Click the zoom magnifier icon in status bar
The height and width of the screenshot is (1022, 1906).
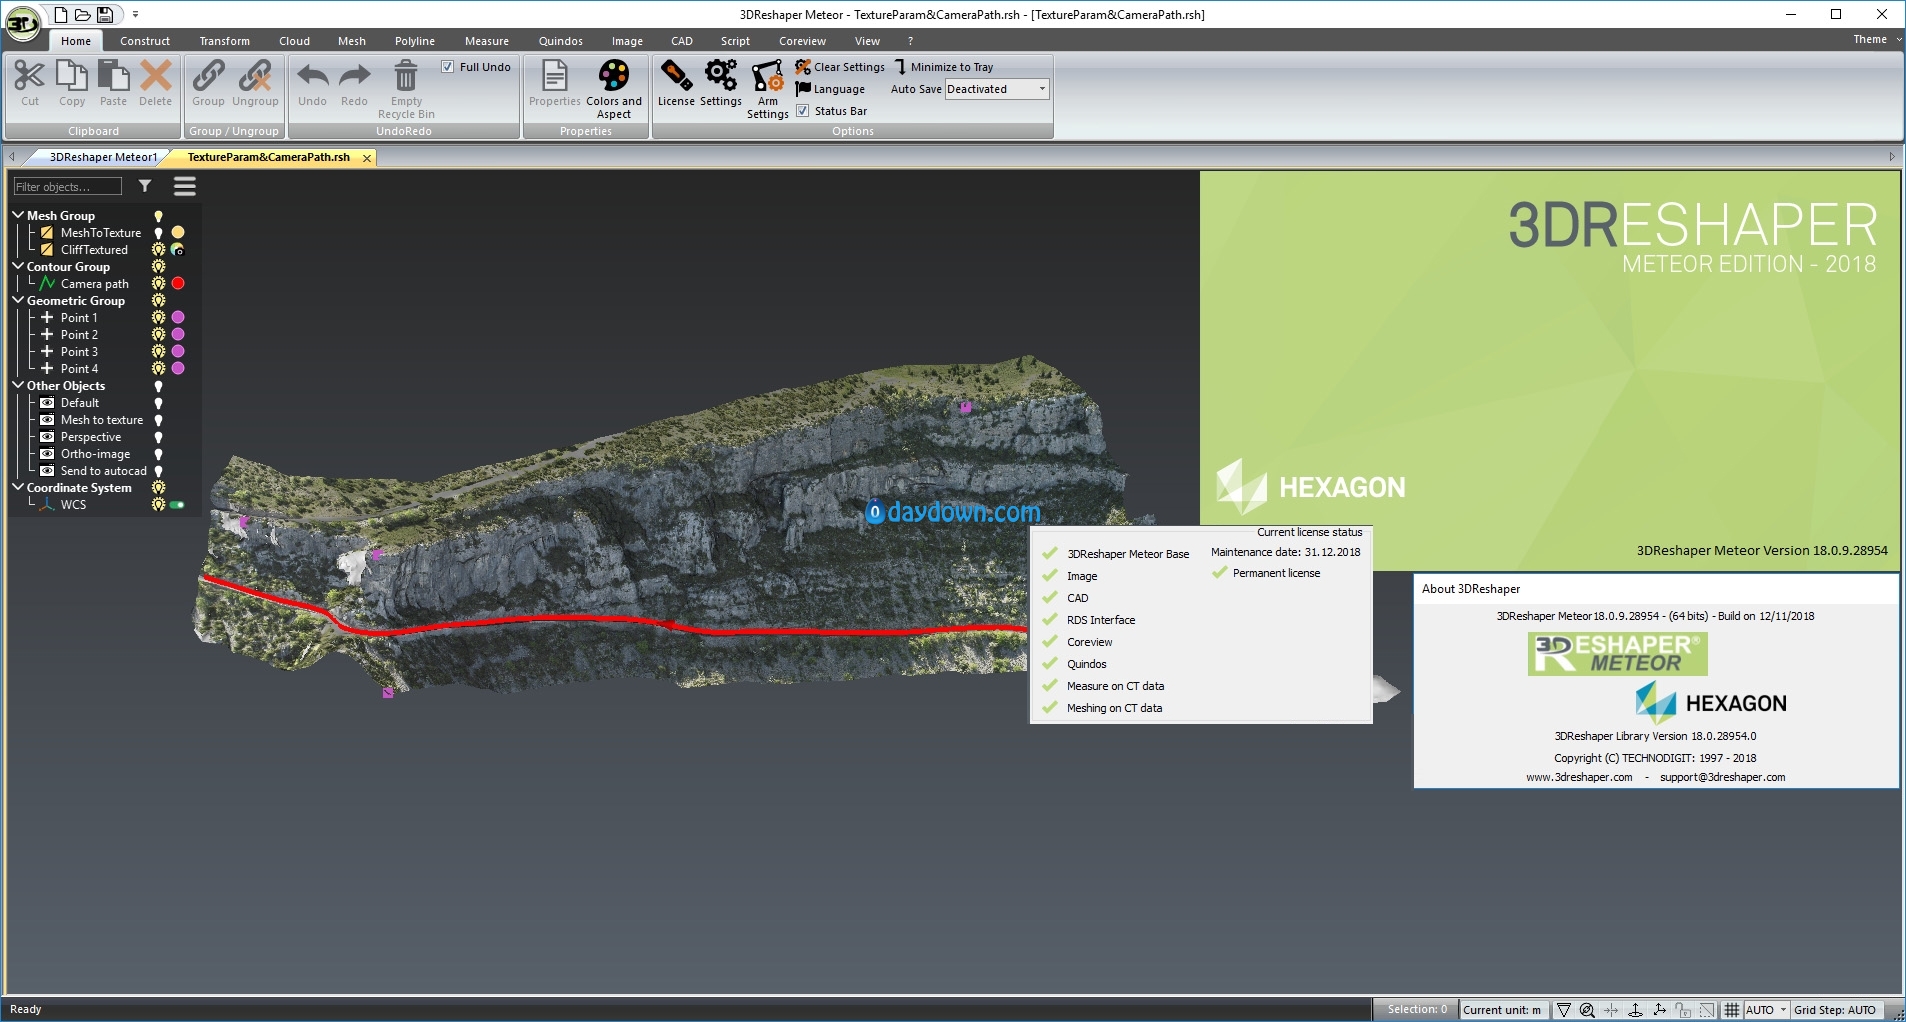coord(1587,1010)
